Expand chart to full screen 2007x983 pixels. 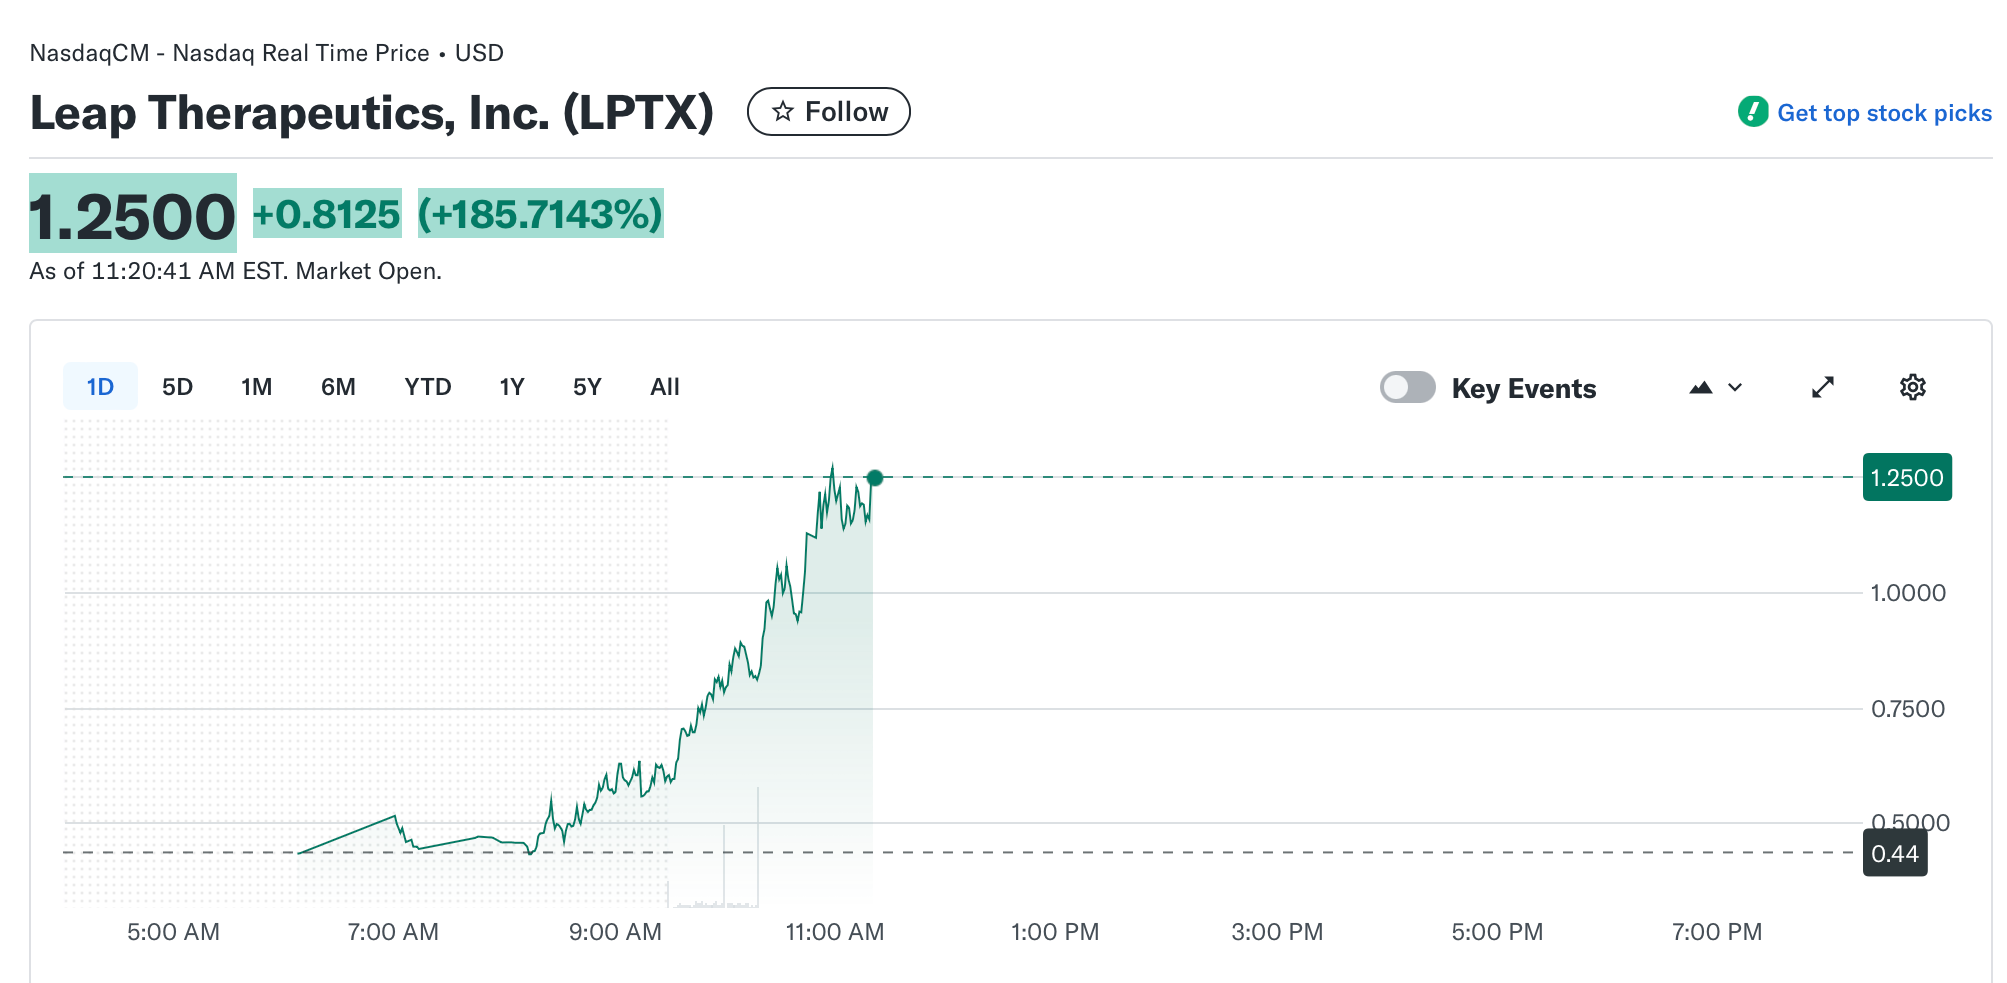[1823, 387]
